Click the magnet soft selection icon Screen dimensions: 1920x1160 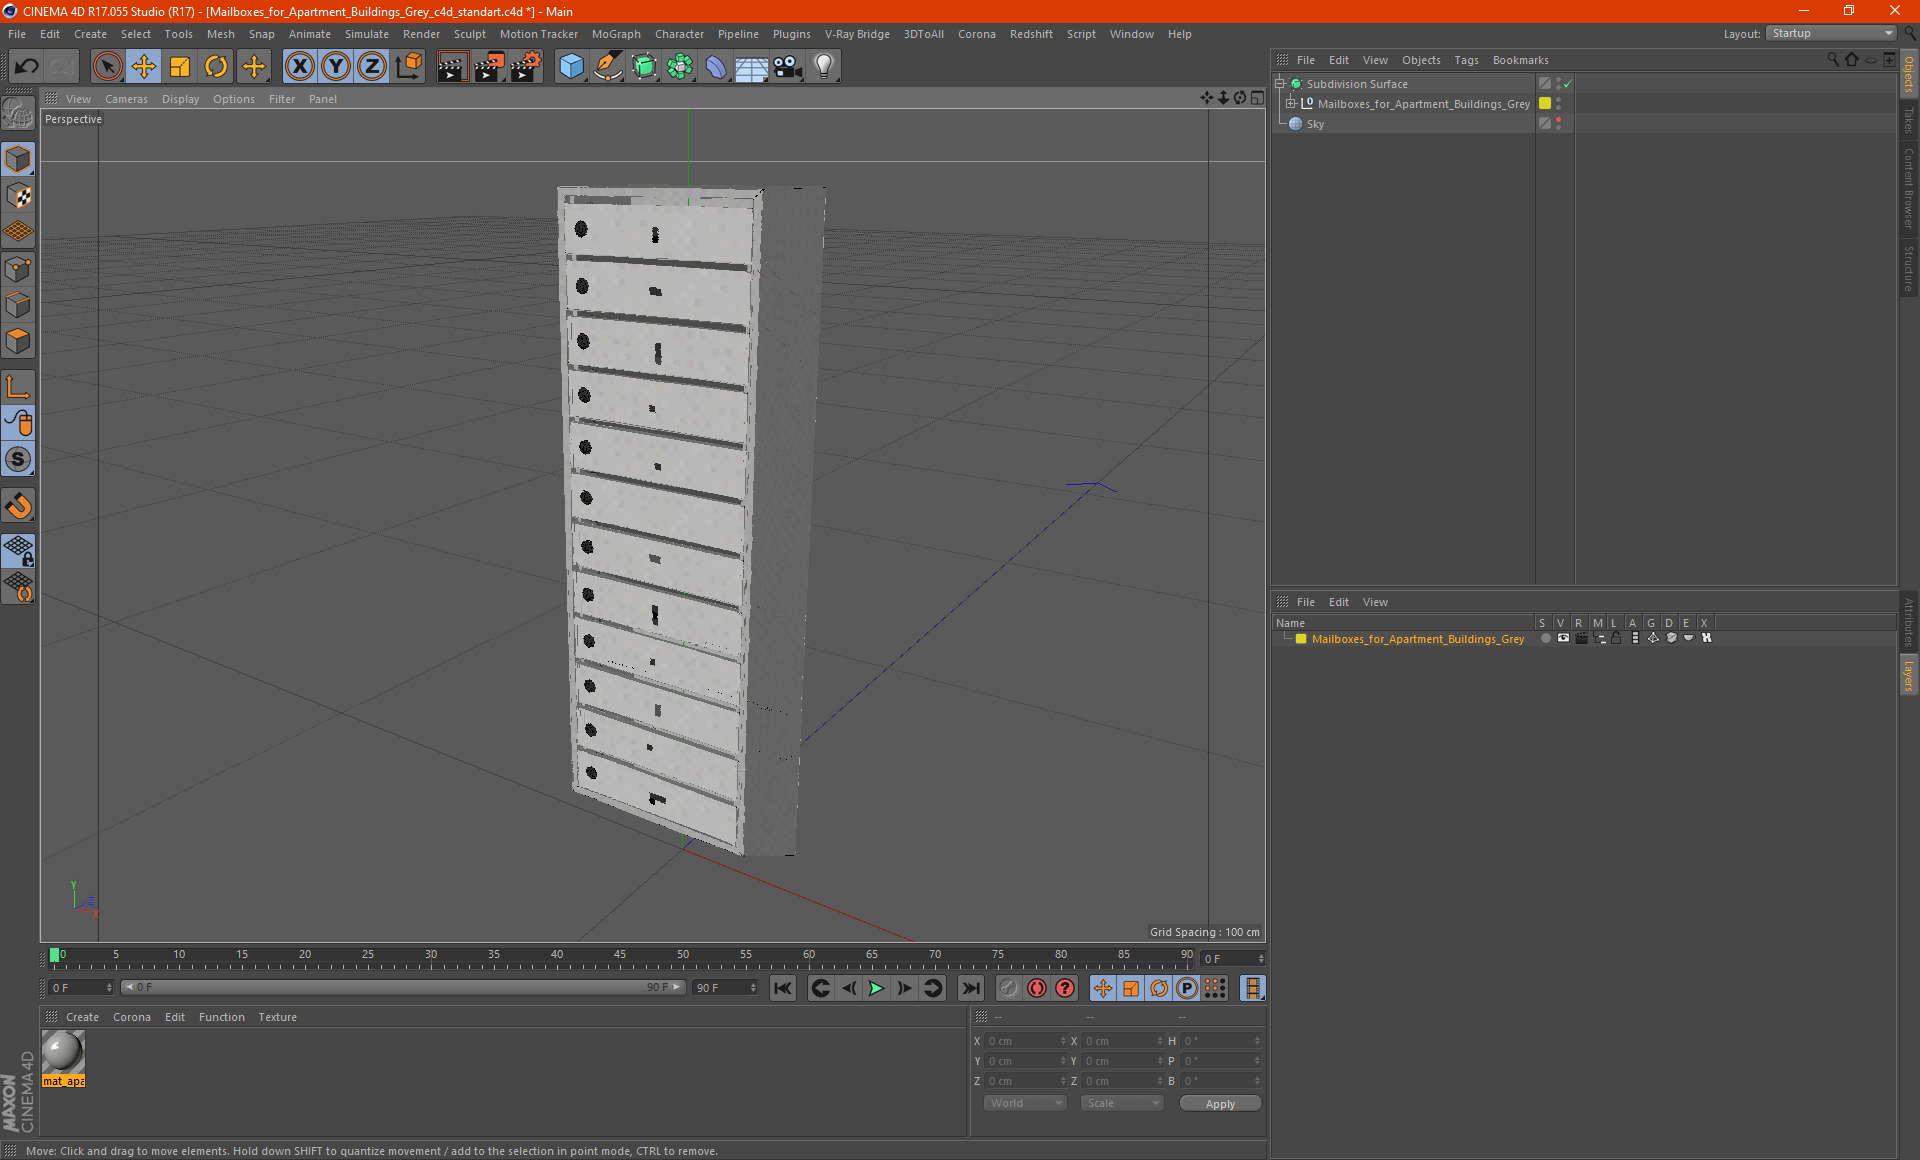18,506
